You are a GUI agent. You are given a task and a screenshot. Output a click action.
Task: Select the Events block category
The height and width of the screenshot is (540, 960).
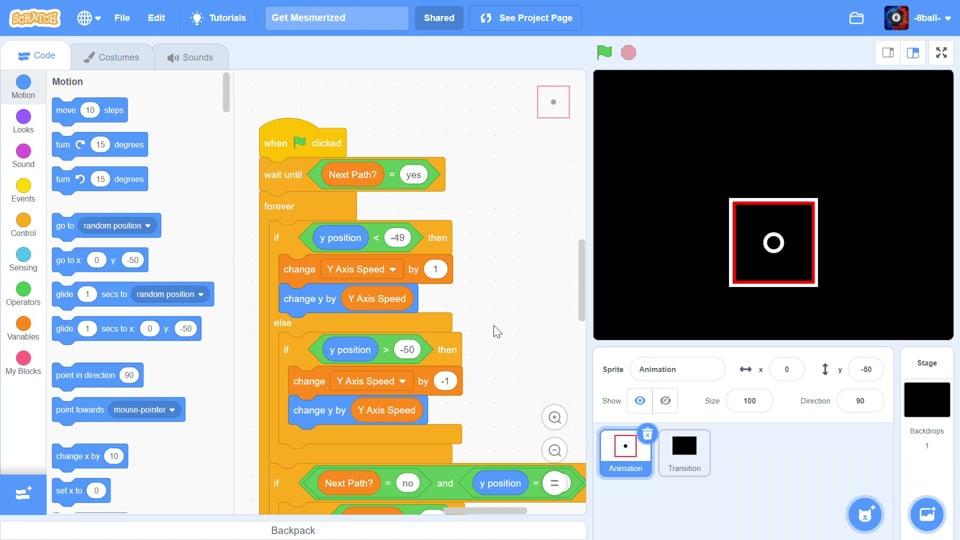point(23,190)
